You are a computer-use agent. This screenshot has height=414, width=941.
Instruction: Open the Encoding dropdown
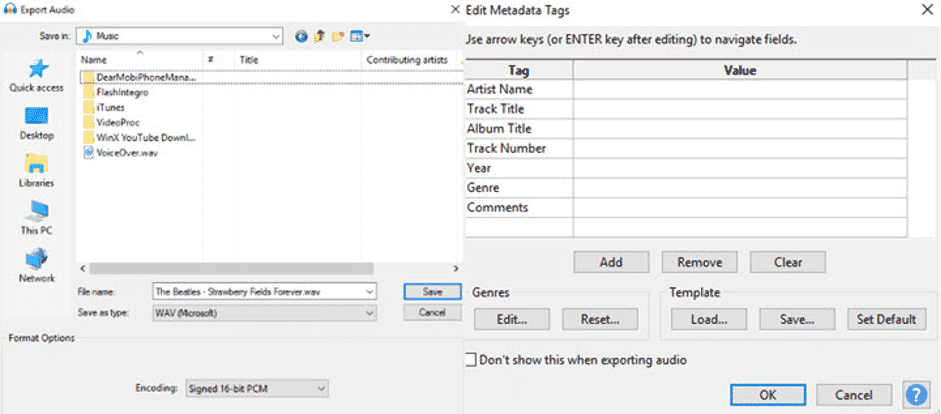tap(322, 389)
